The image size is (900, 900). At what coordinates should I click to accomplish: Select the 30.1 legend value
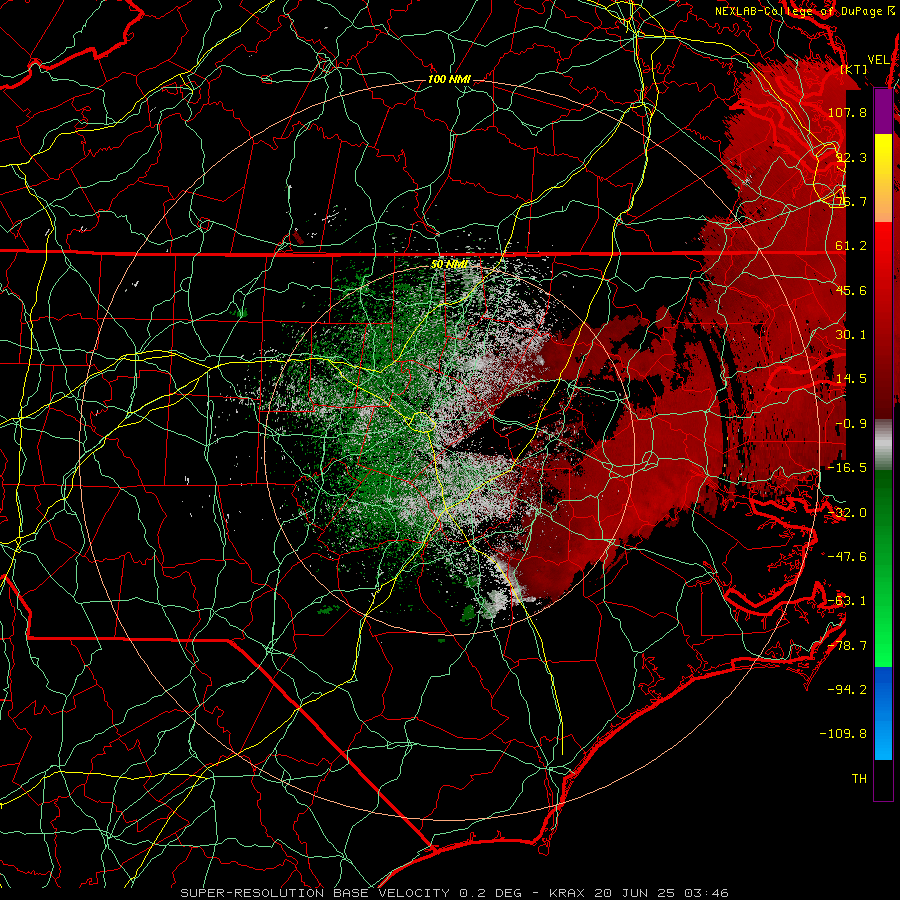[851, 335]
